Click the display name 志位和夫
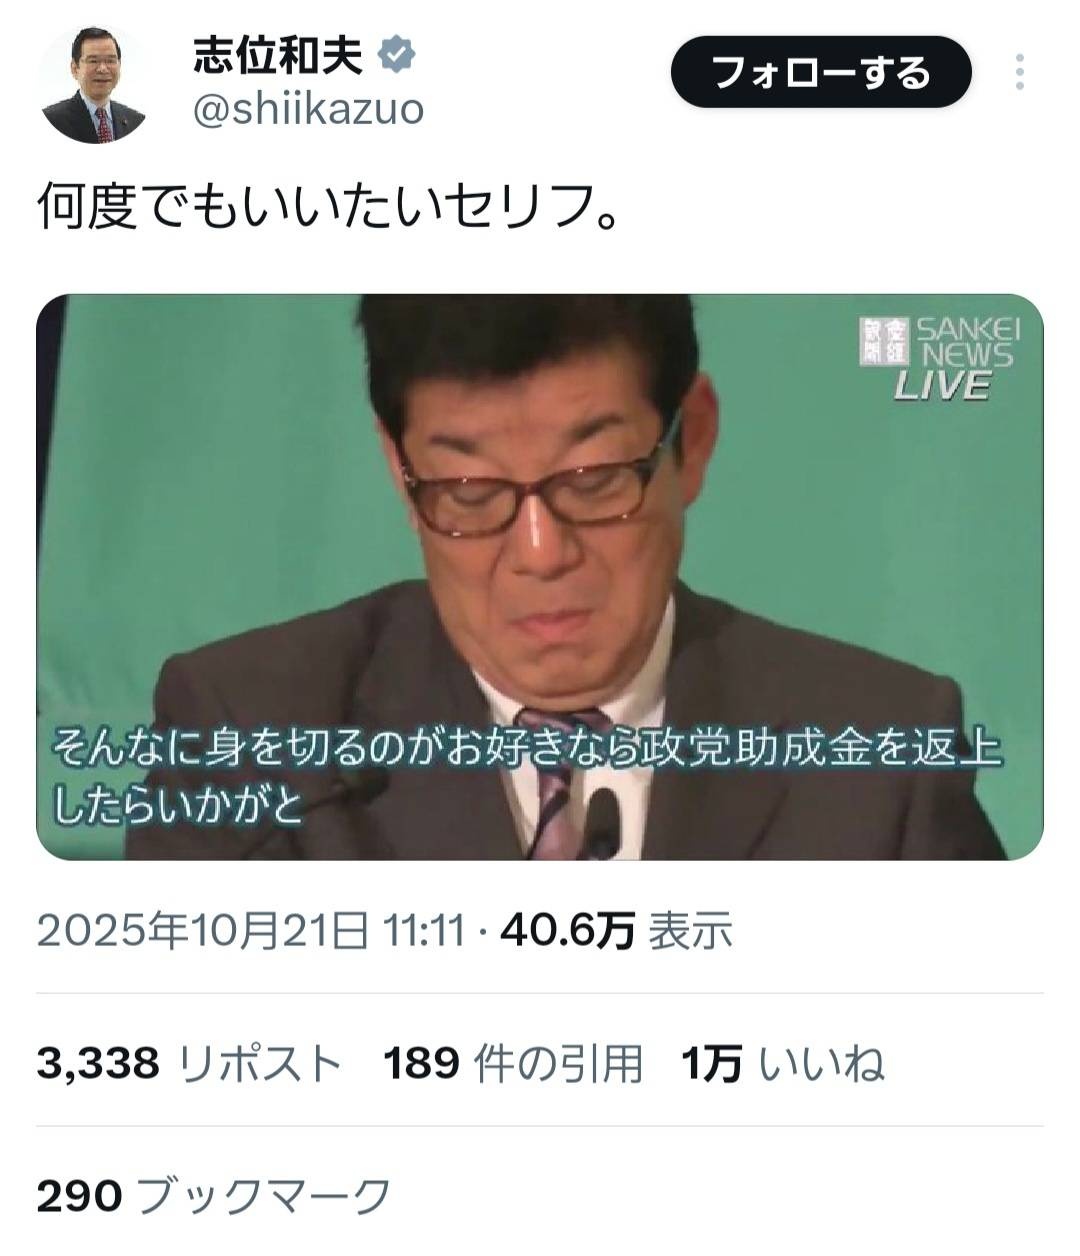This screenshot has height=1256, width=1080. point(277,56)
